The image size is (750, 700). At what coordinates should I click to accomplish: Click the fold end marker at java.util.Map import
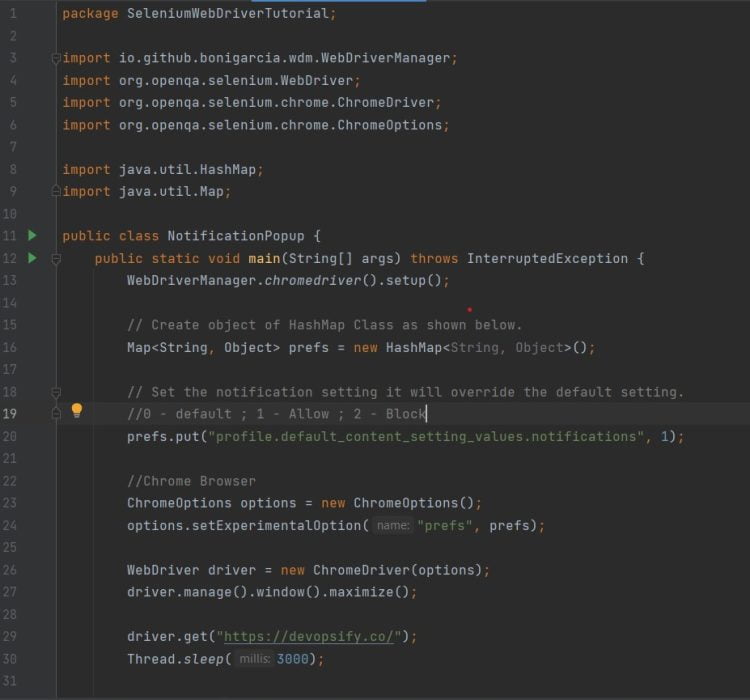56,191
